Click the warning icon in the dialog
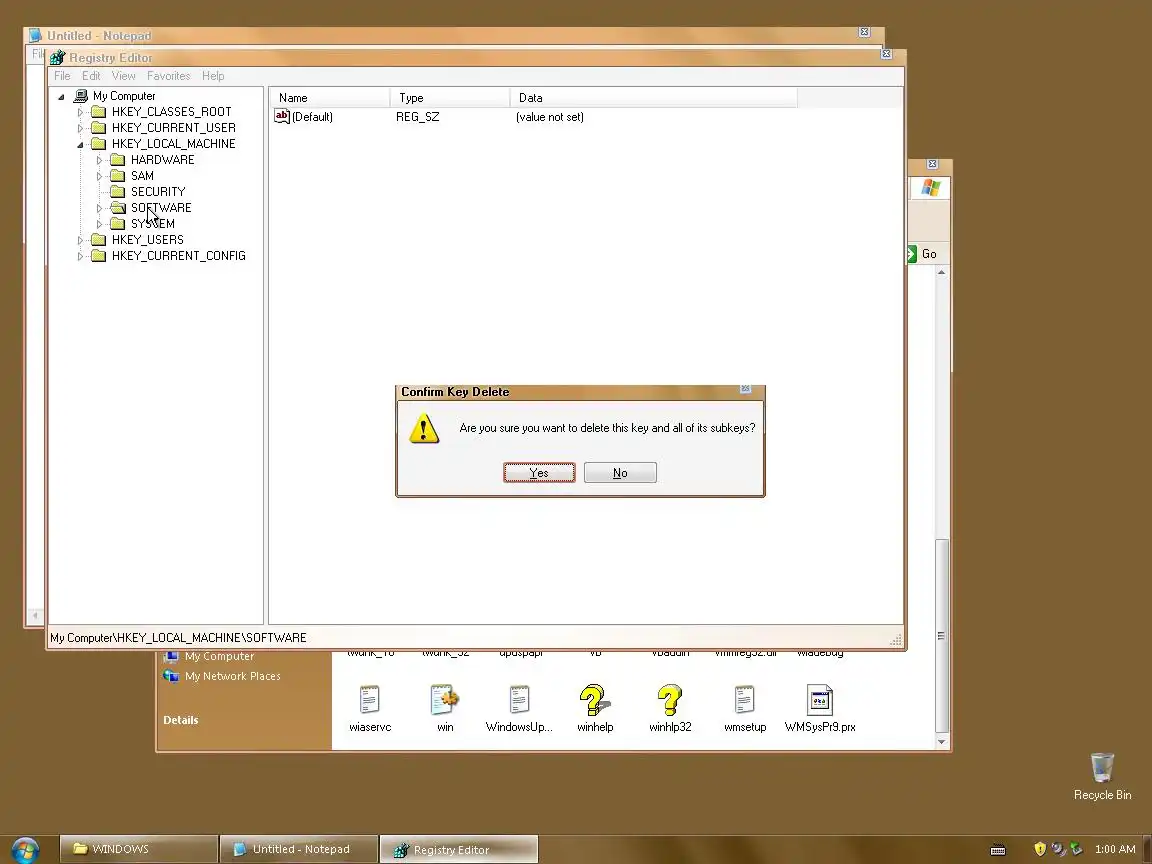 coord(424,428)
